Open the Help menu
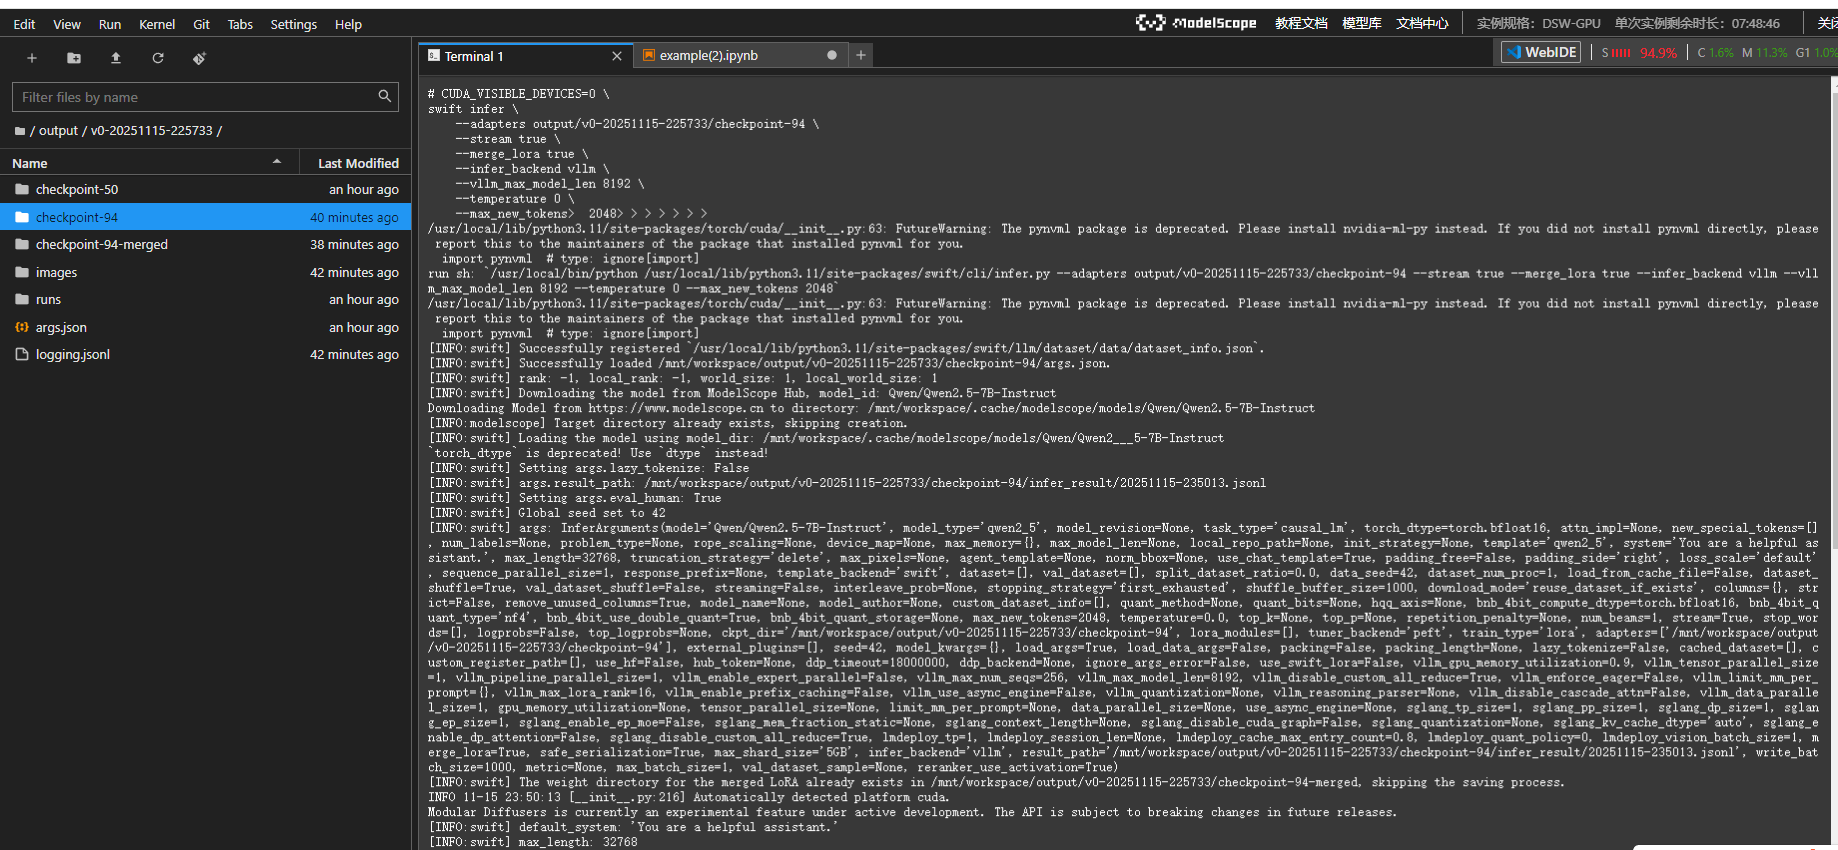This screenshot has width=1838, height=850. 348,24
